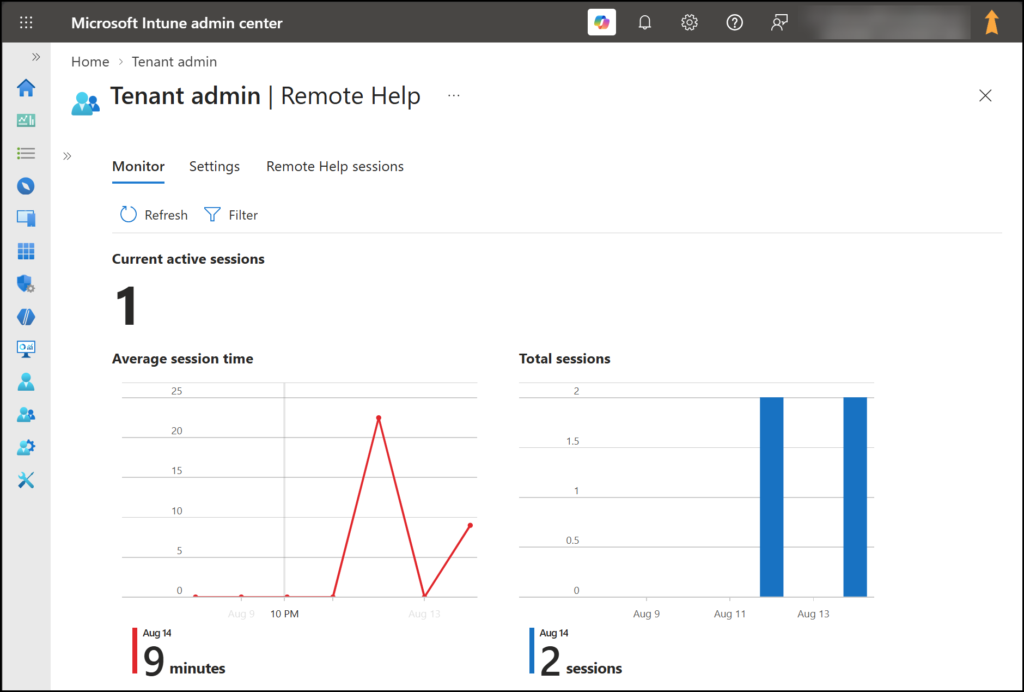Click the peak point on session time chart

click(x=379, y=418)
